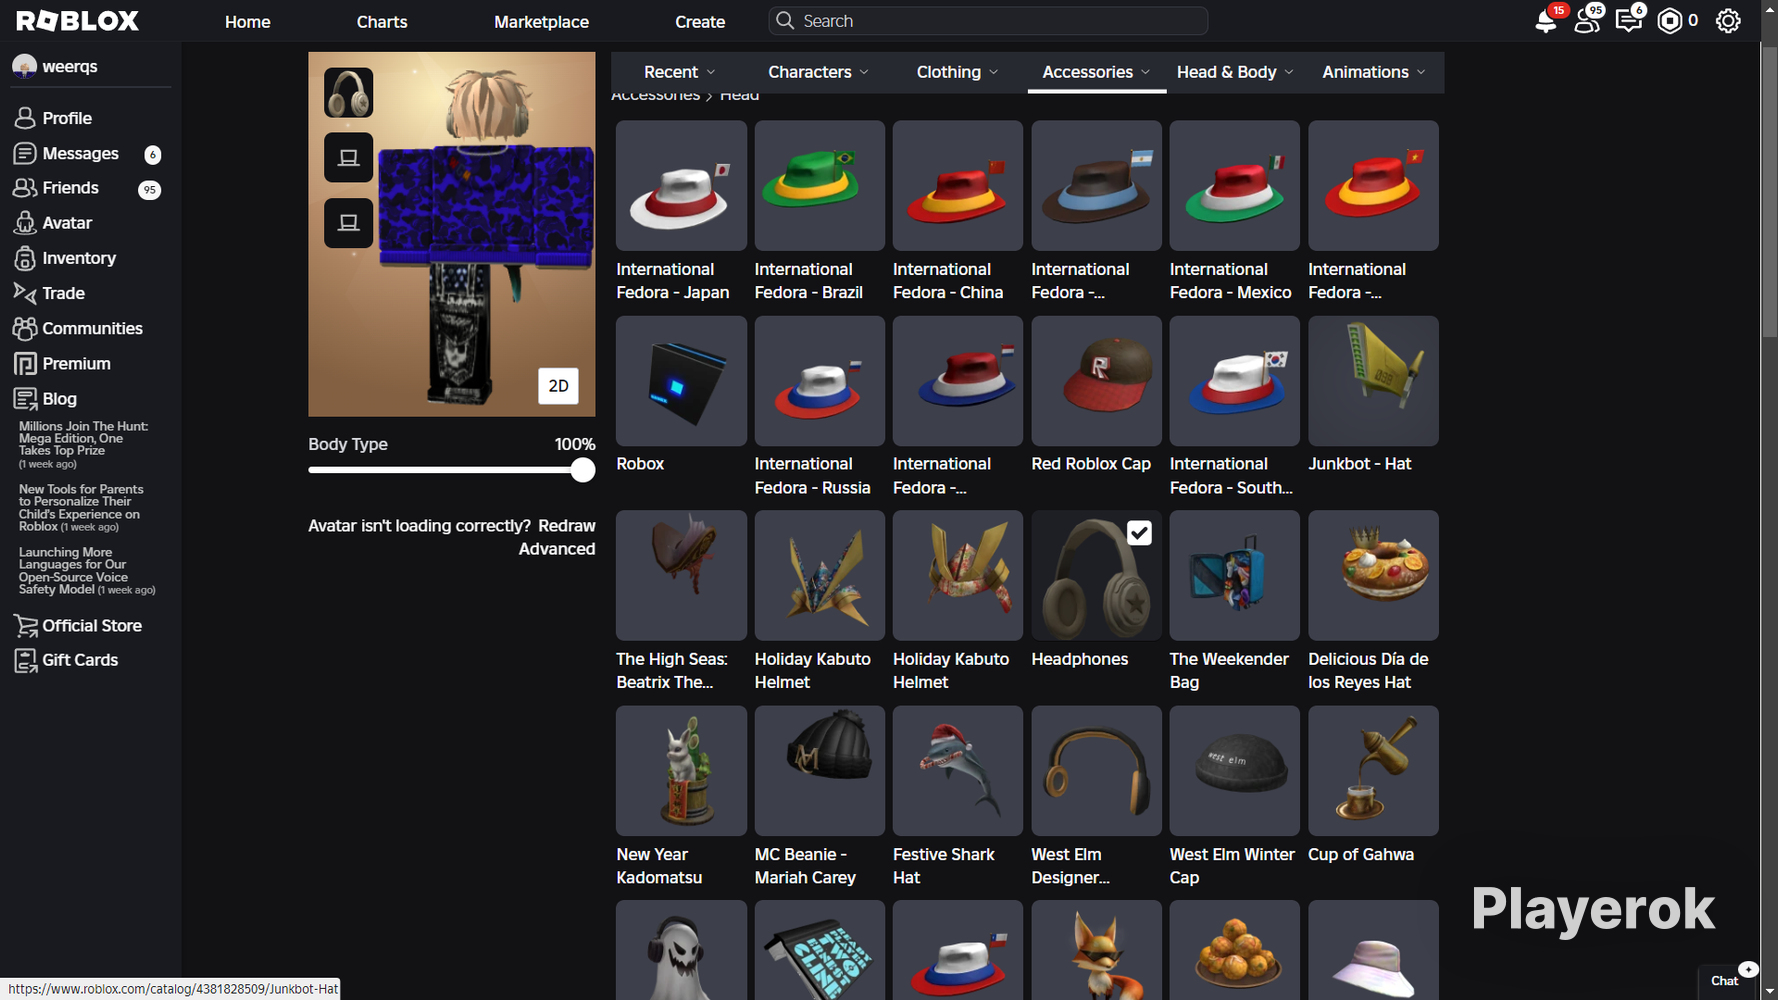Go to Home in top navigation

point(248,21)
